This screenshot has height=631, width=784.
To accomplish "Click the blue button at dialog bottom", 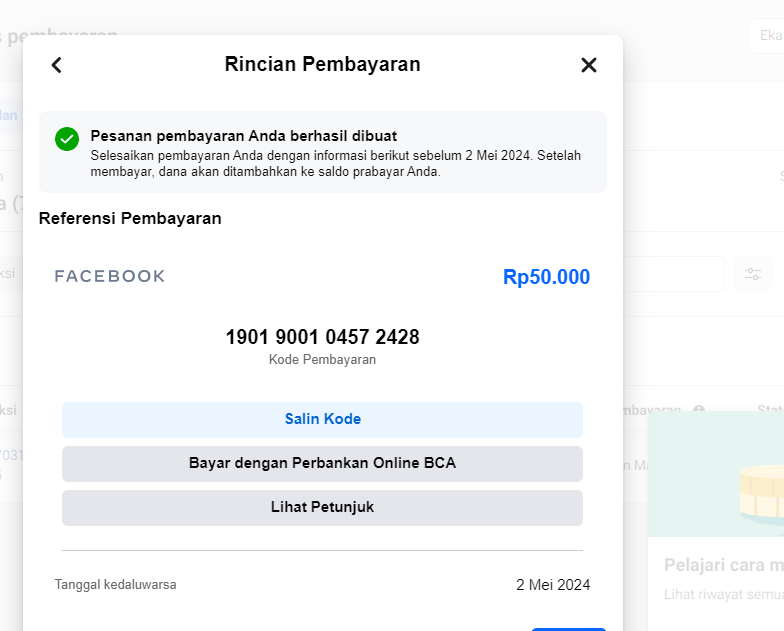I will point(568,627).
